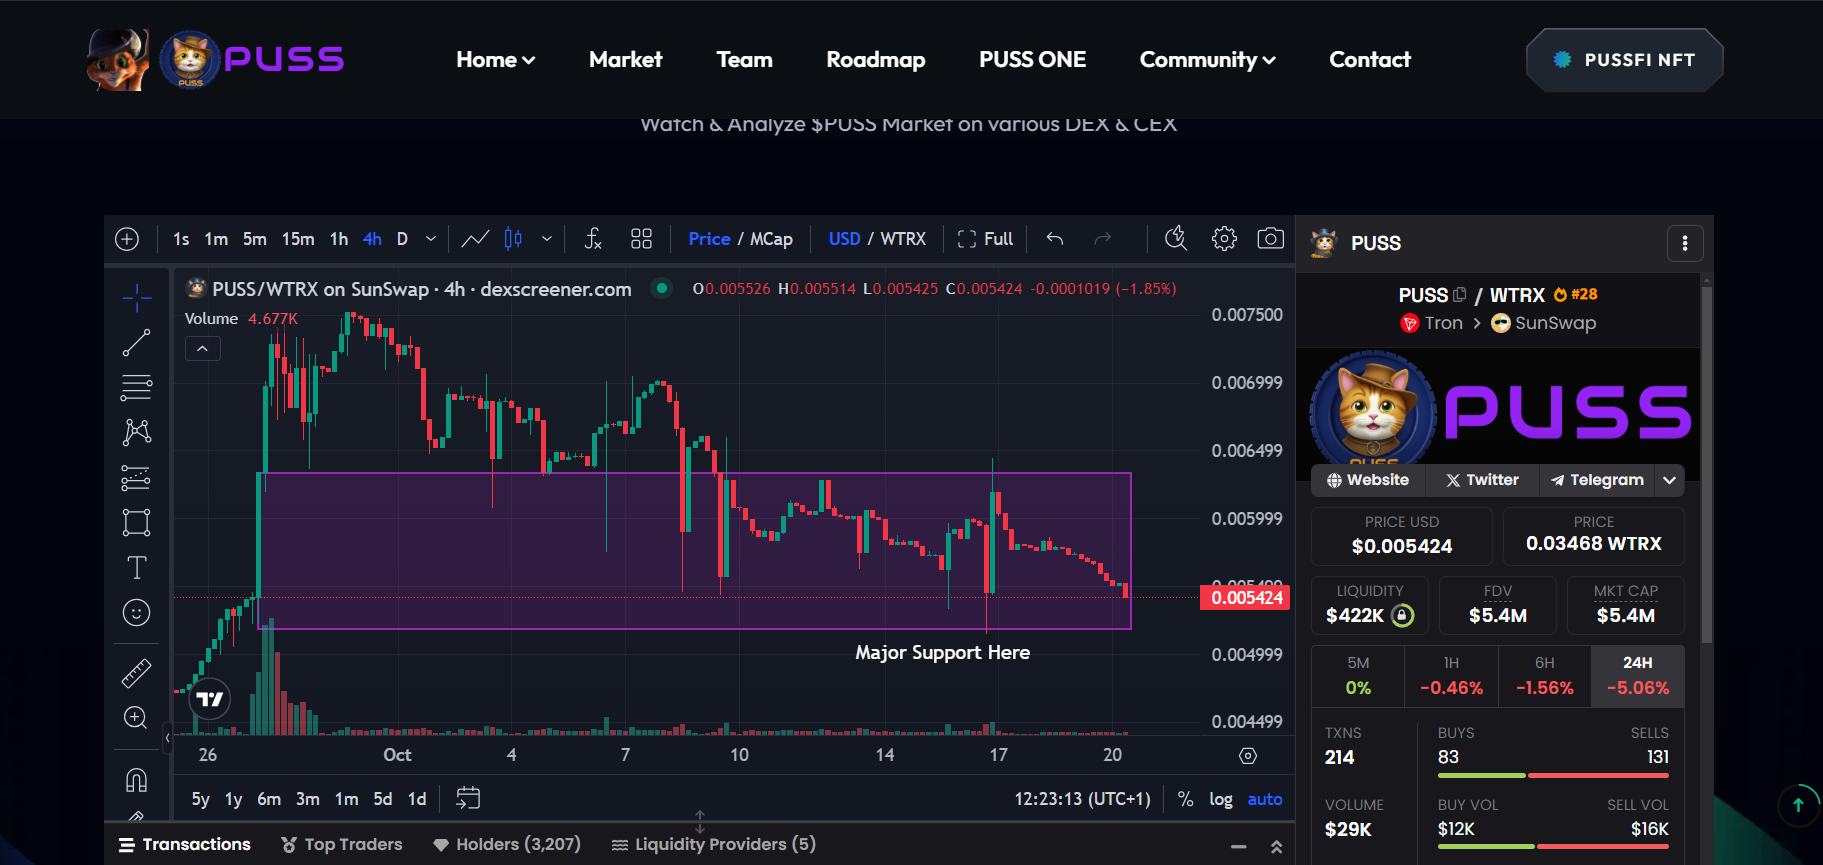The width and height of the screenshot is (1823, 865).
Task: Open chart settings gear icon
Action: (1224, 239)
